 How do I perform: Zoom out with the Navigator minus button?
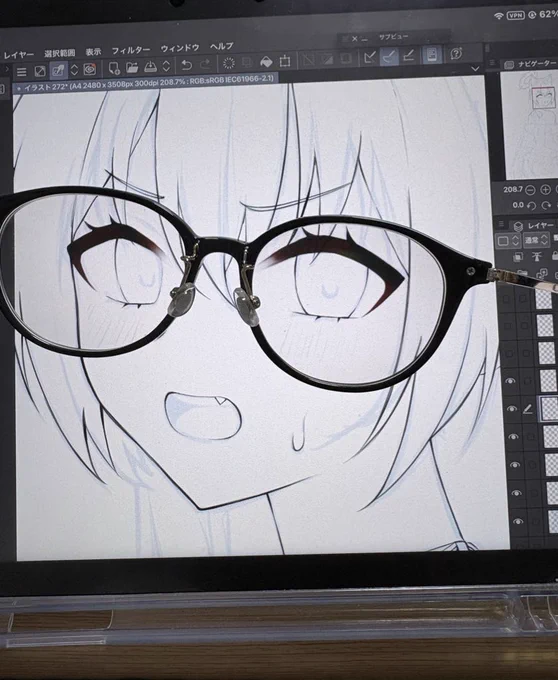(530, 190)
